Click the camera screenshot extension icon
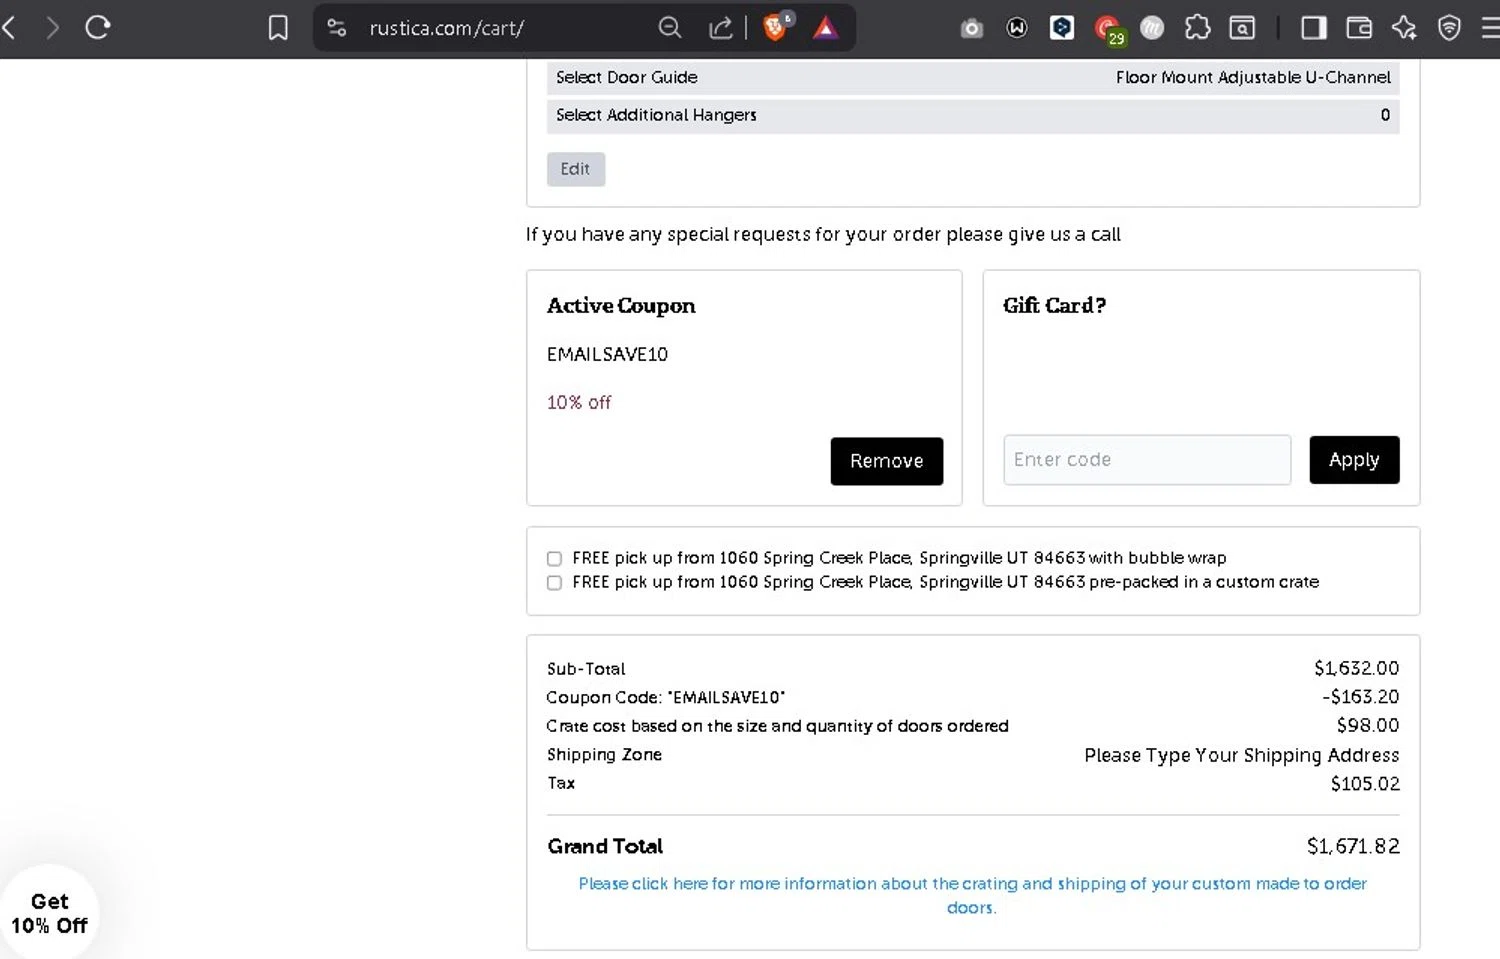Viewport: 1500px width, 959px height. click(971, 29)
